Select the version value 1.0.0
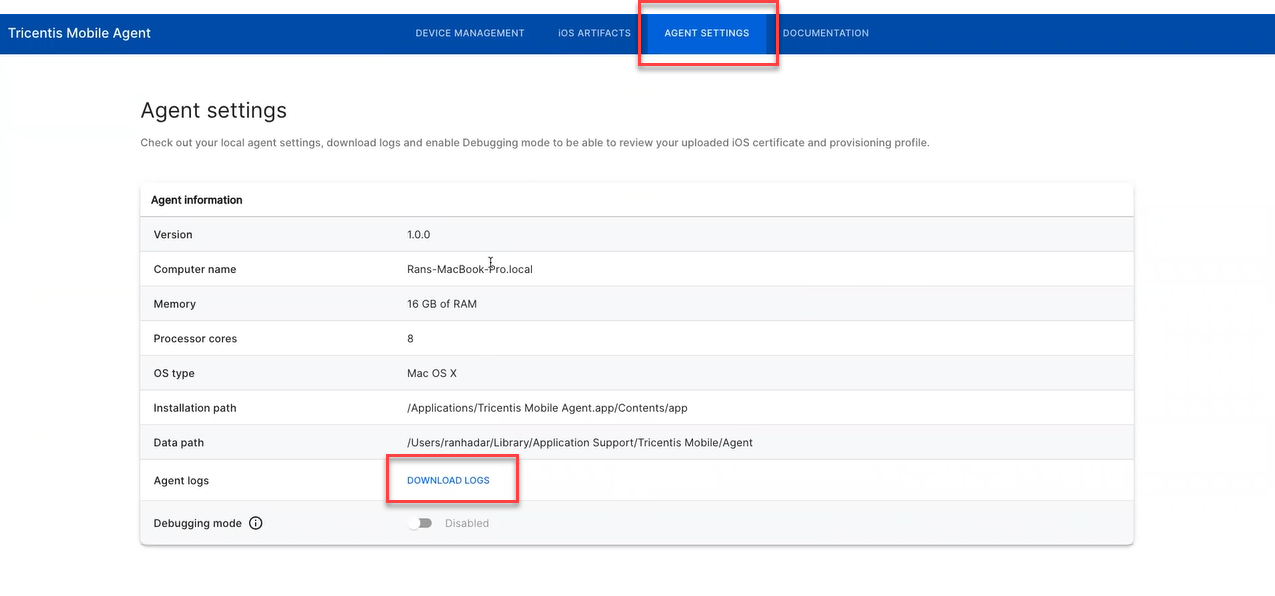1275x596 pixels. click(418, 235)
